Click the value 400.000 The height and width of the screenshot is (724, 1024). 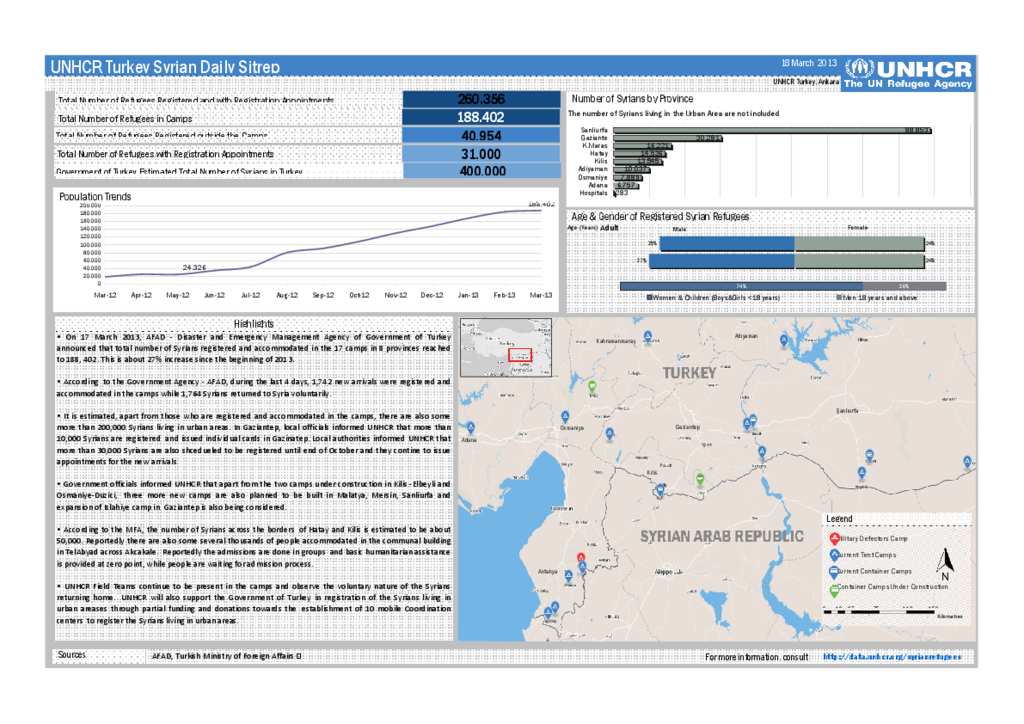point(483,171)
